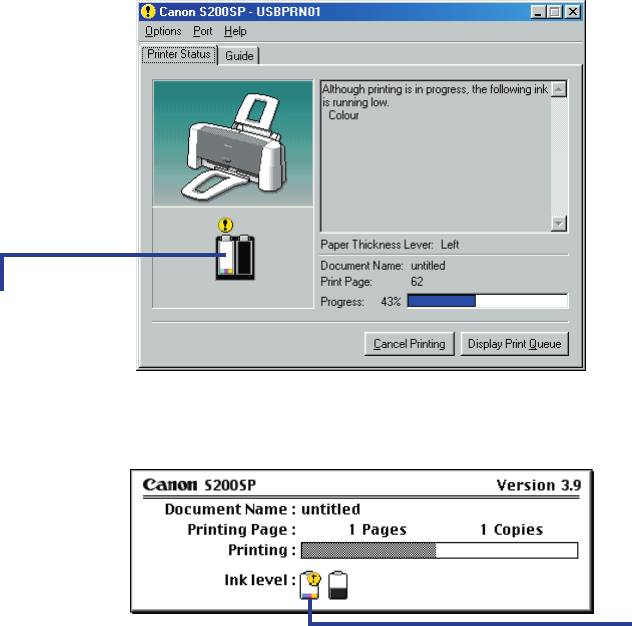Image resolution: width=632 pixels, height=626 pixels.
Task: Click the 'Version 3.9' text in the Mac dialog
Action: pyautogui.click(x=538, y=485)
